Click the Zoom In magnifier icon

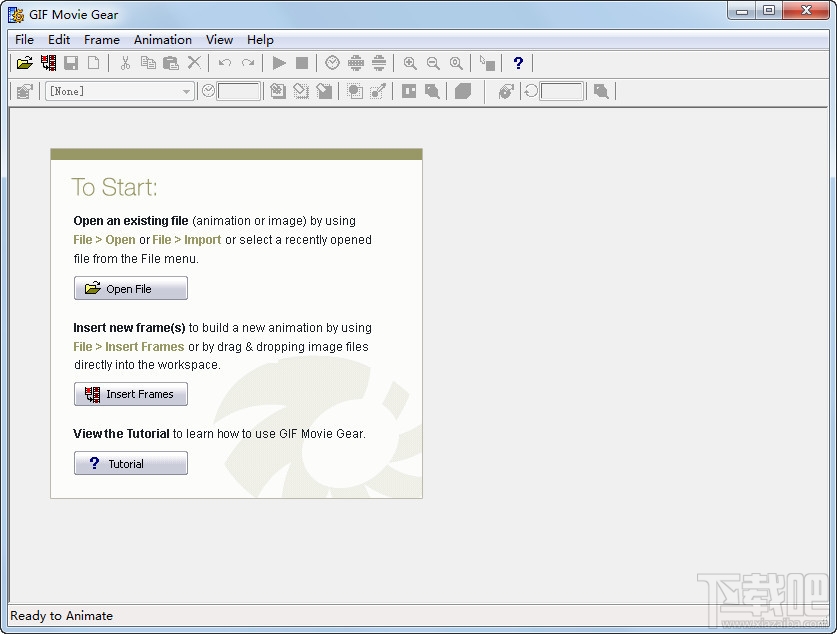(410, 63)
